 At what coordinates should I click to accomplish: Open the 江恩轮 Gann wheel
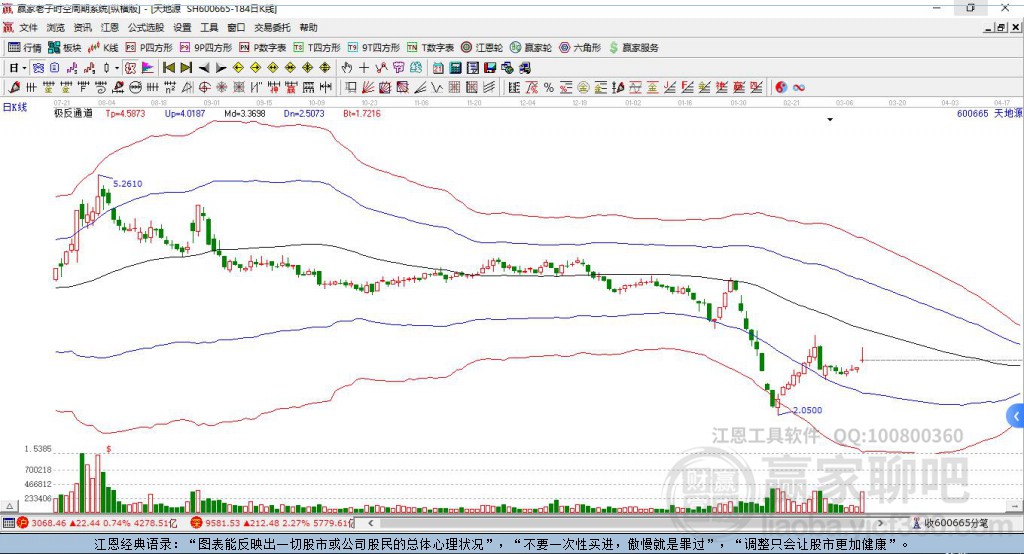(x=482, y=48)
